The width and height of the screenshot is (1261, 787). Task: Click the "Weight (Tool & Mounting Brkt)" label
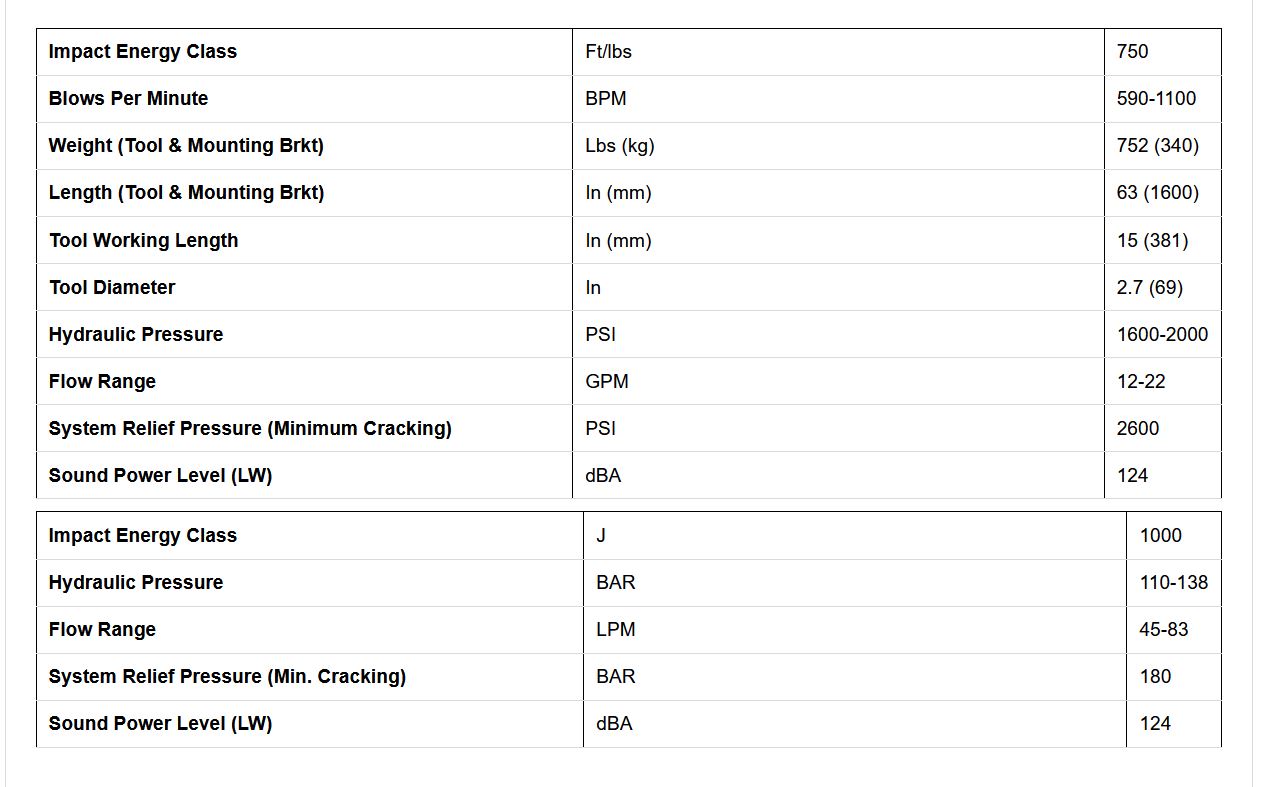coord(186,146)
